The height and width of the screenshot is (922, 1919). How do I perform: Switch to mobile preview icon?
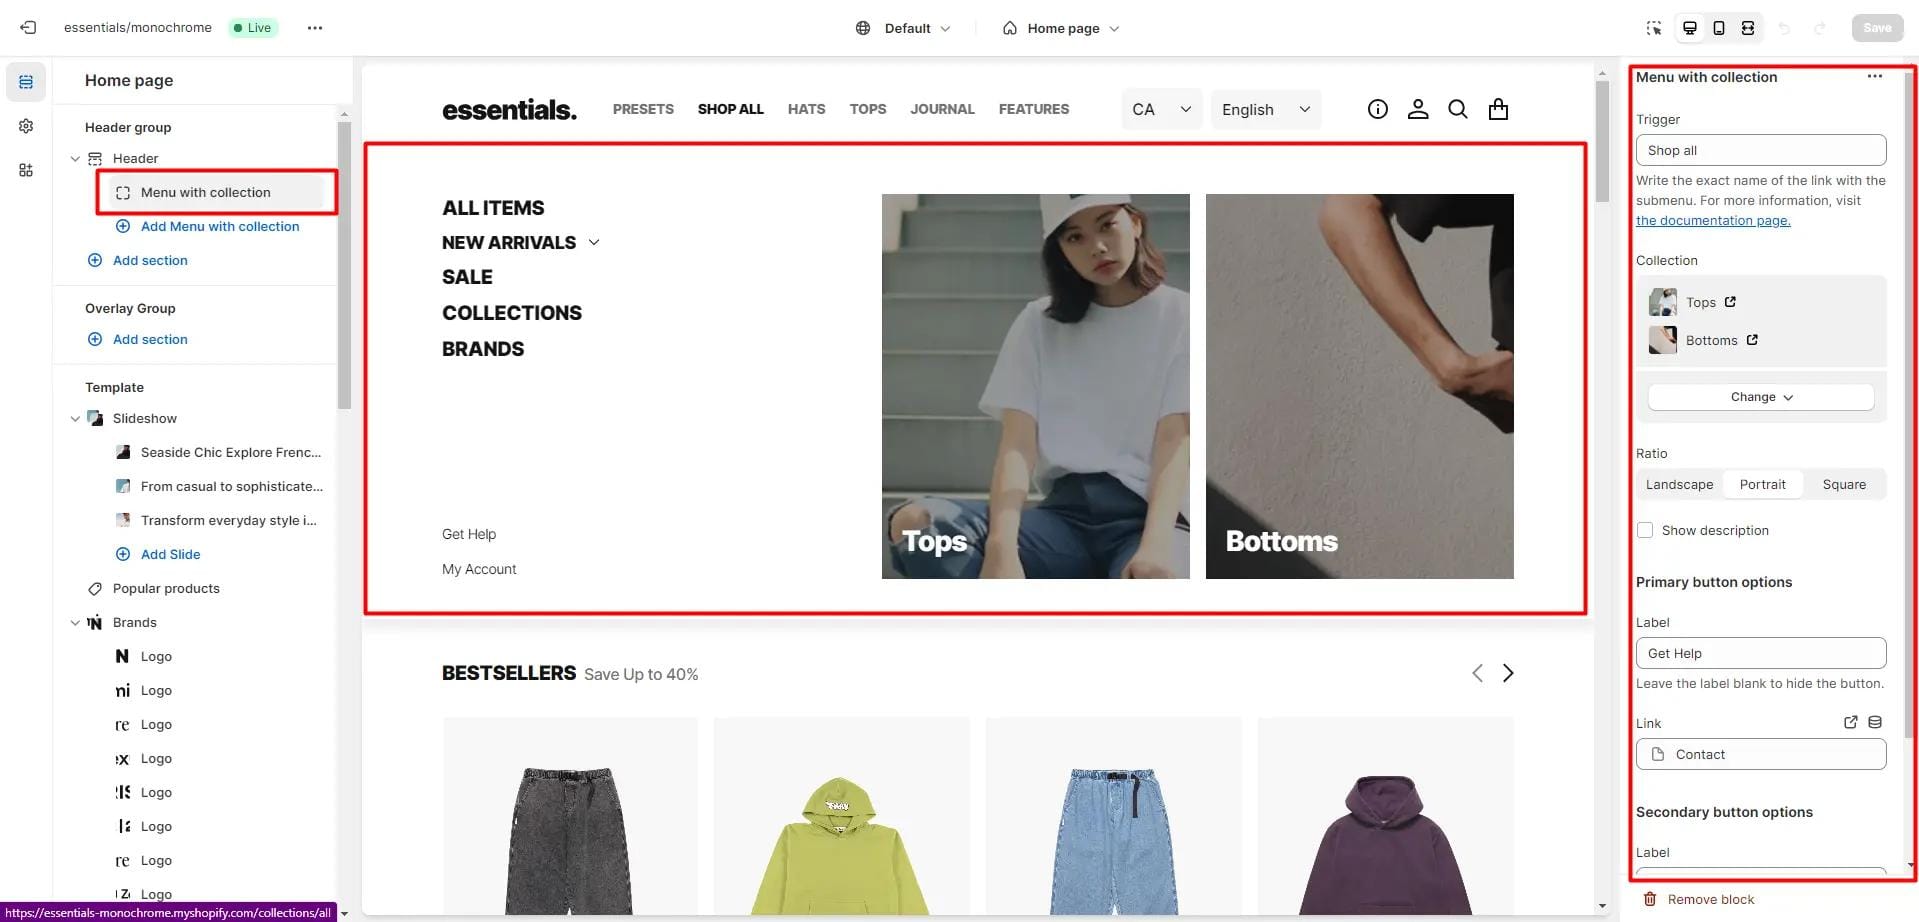(1719, 28)
